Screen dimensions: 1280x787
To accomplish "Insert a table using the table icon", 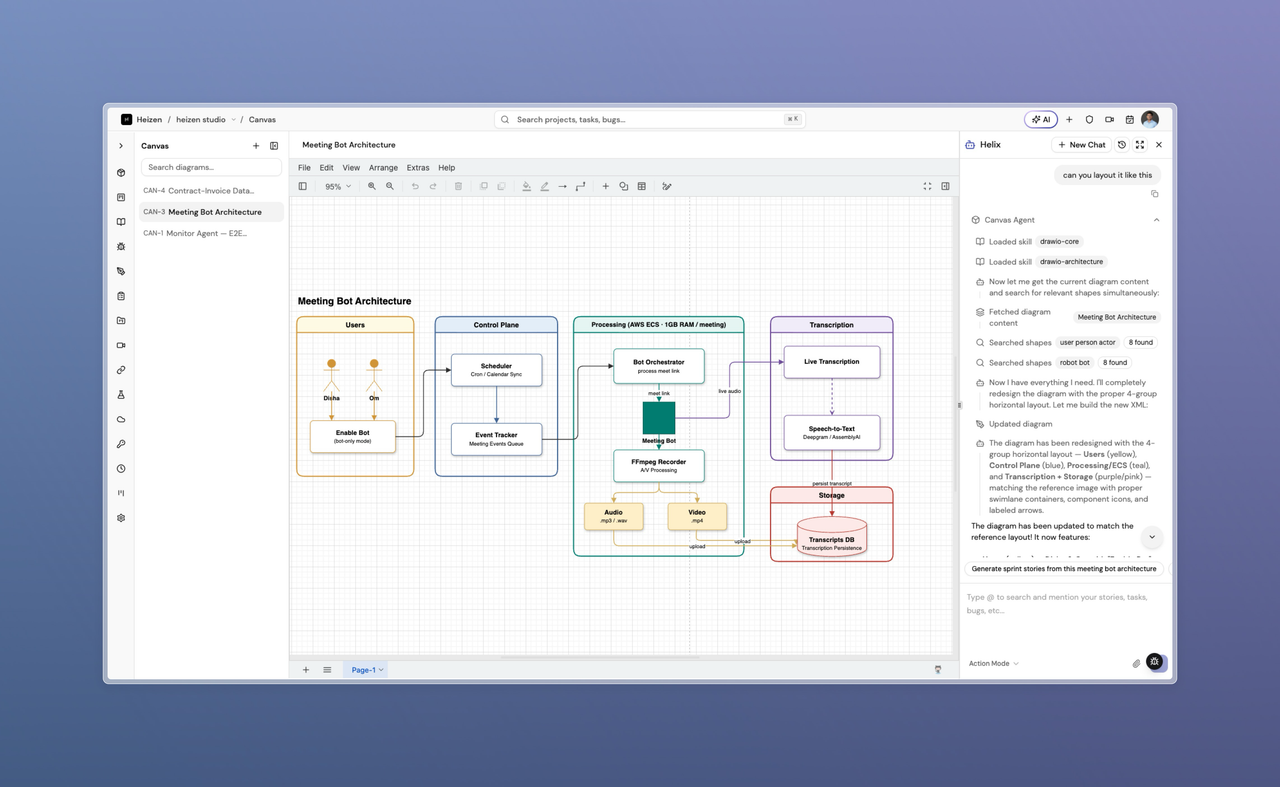I will 642,186.
